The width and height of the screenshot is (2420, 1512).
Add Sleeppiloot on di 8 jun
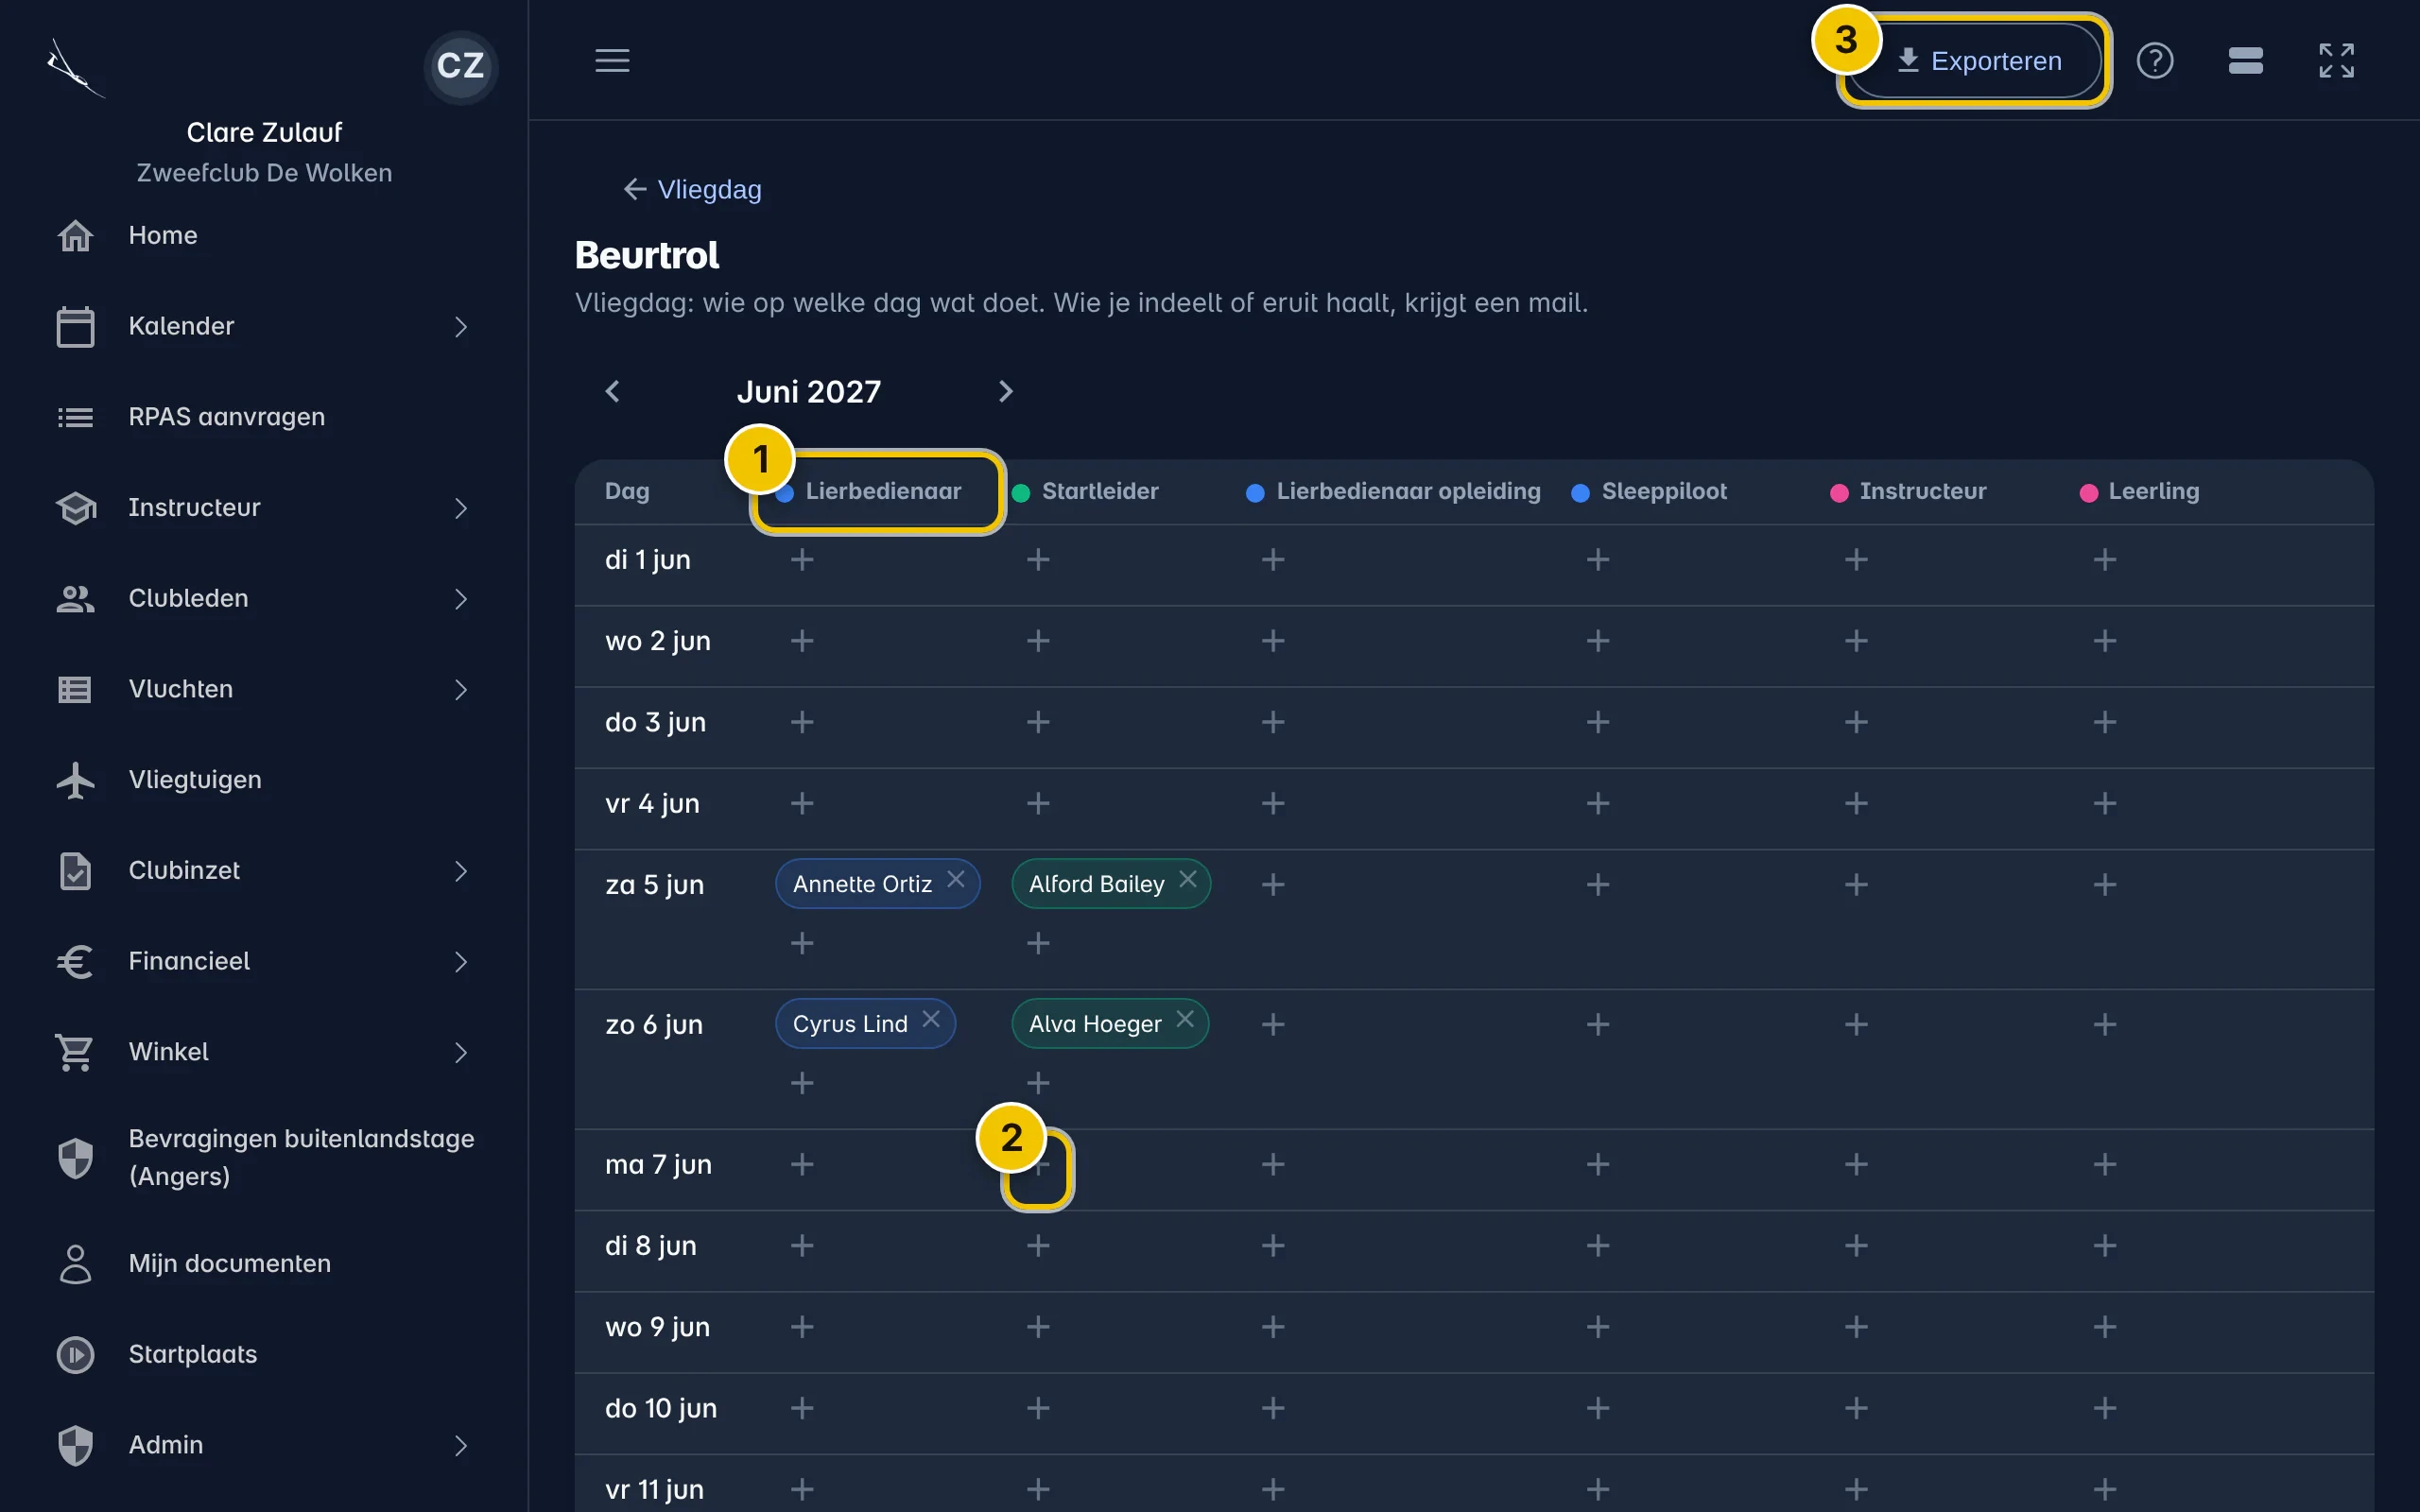(1598, 1245)
